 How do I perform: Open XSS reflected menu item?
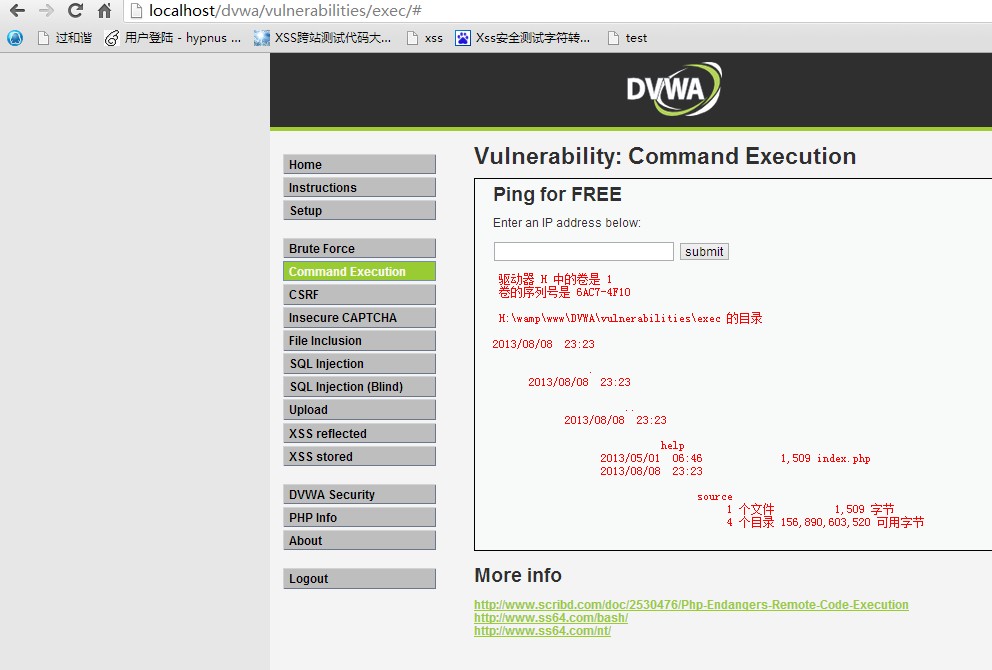(x=359, y=433)
